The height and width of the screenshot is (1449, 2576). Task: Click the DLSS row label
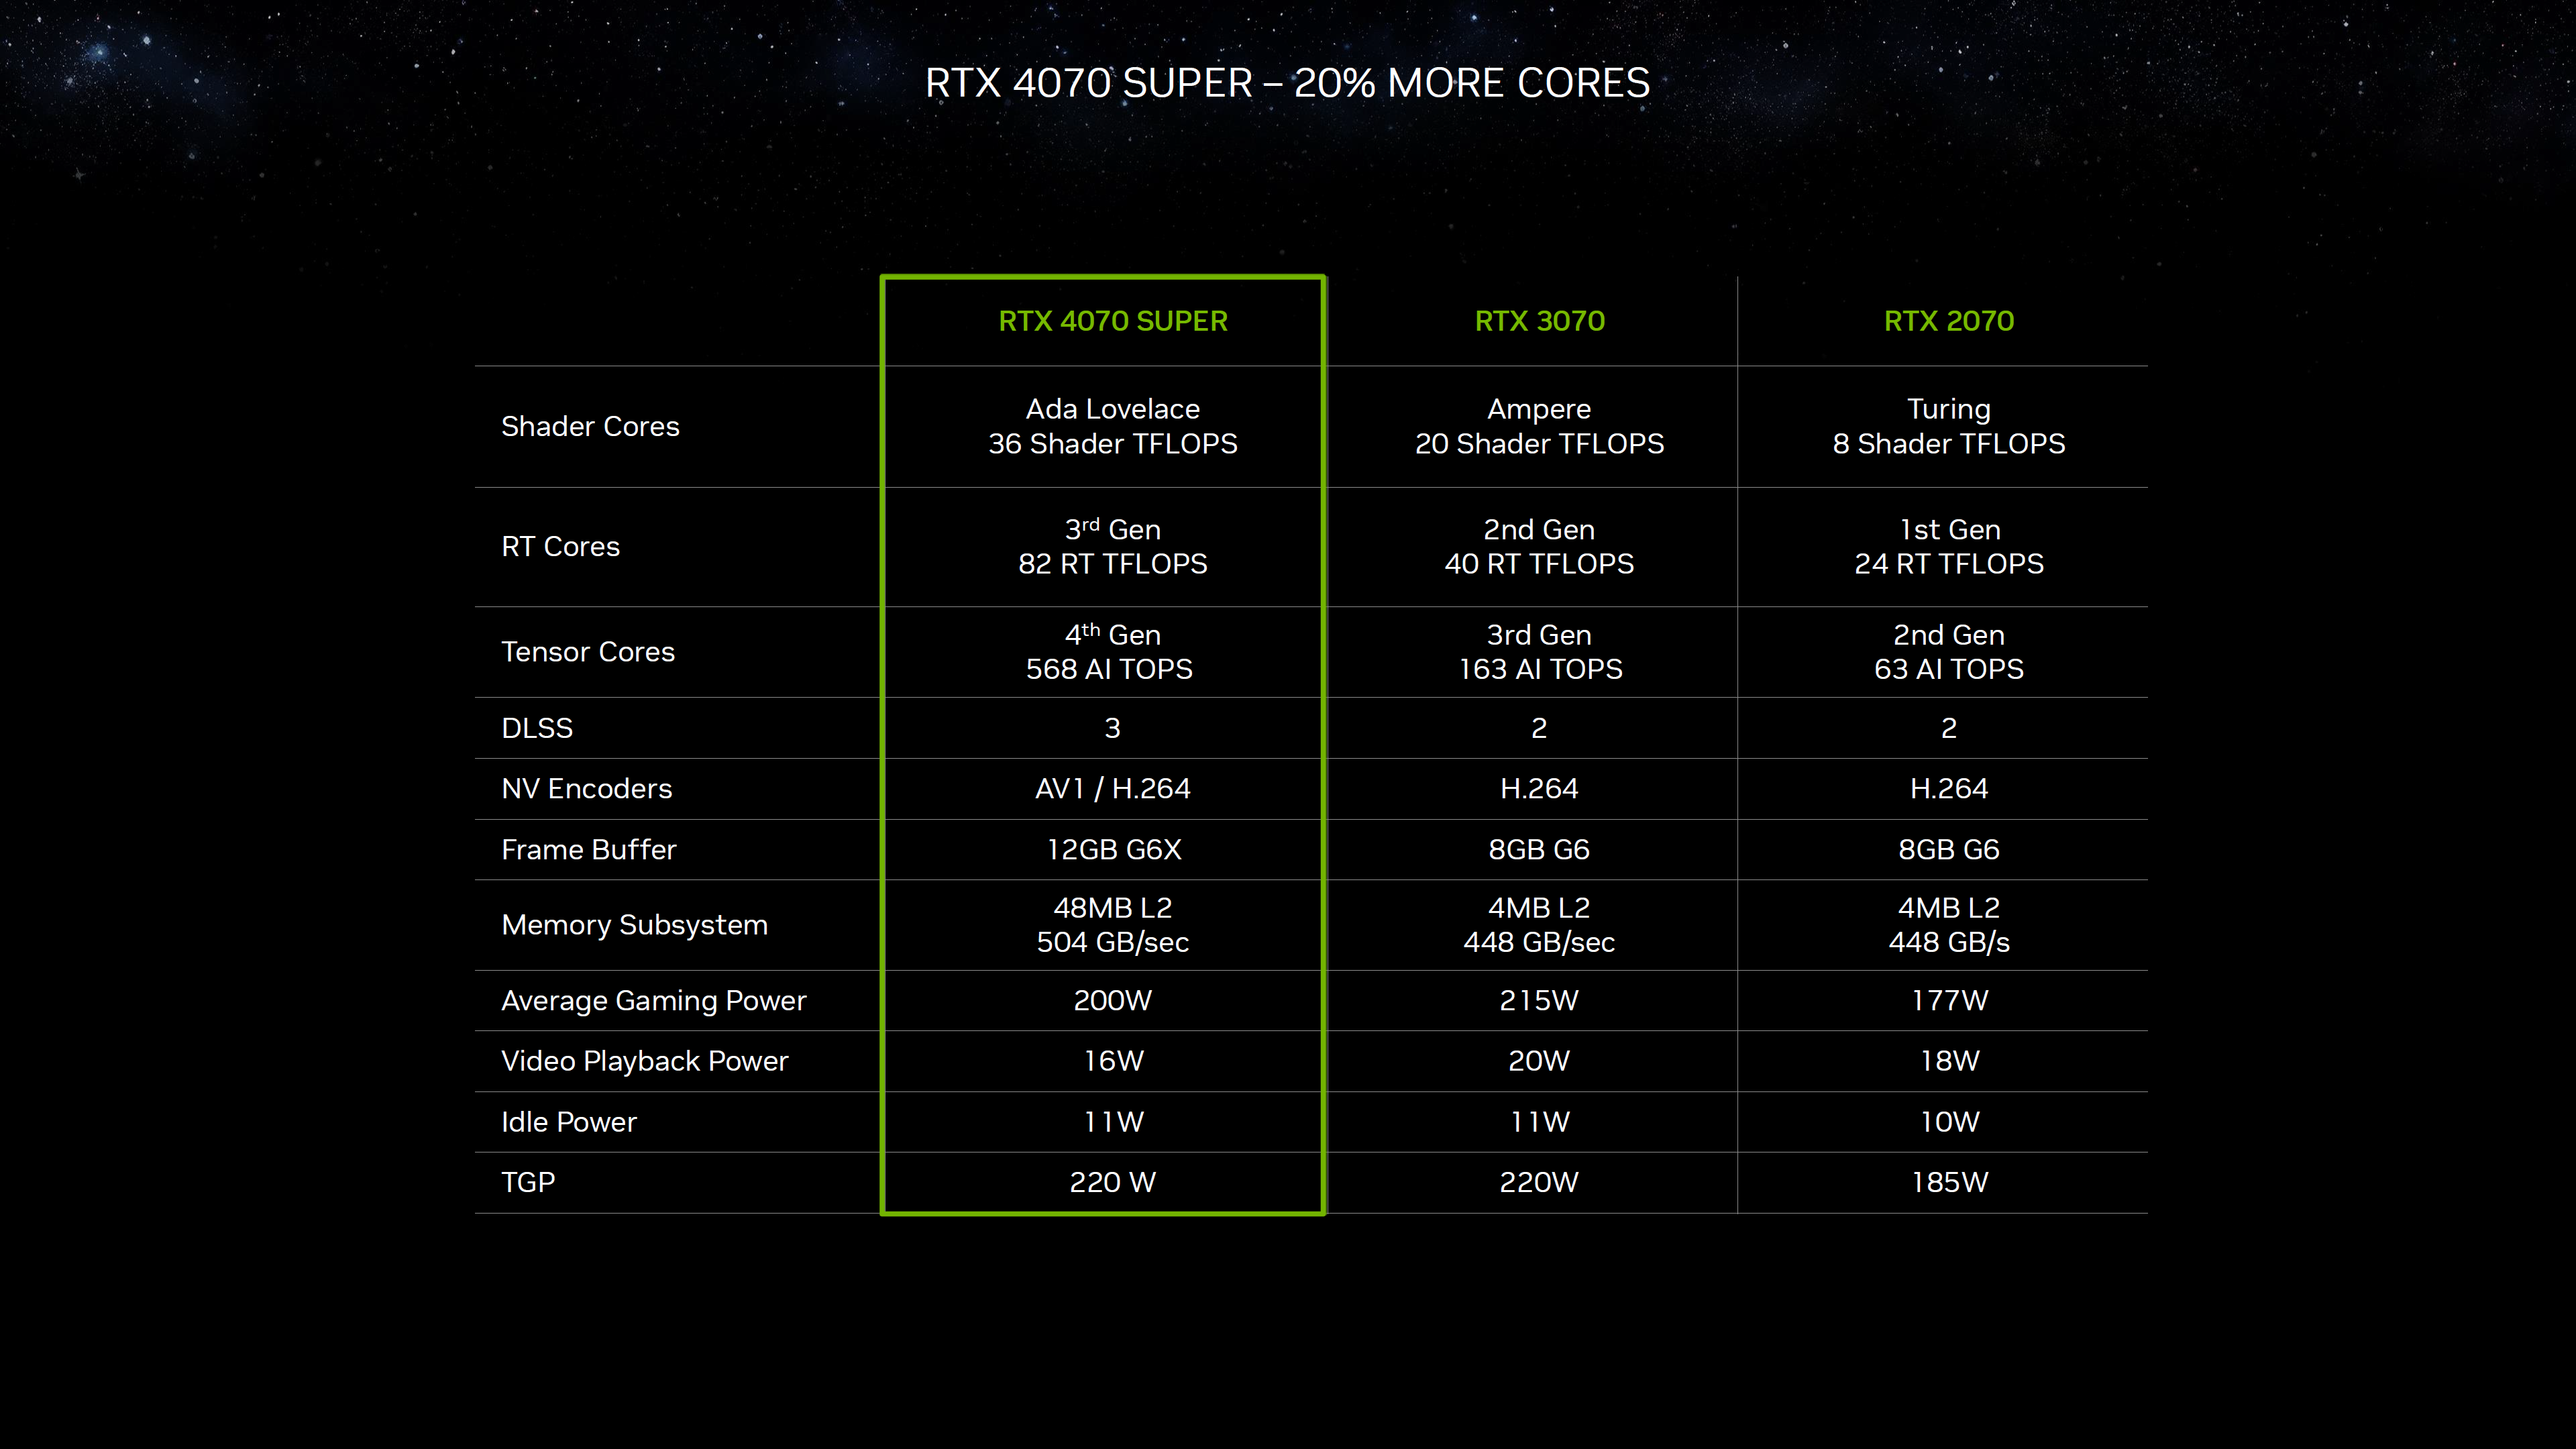pos(538,727)
